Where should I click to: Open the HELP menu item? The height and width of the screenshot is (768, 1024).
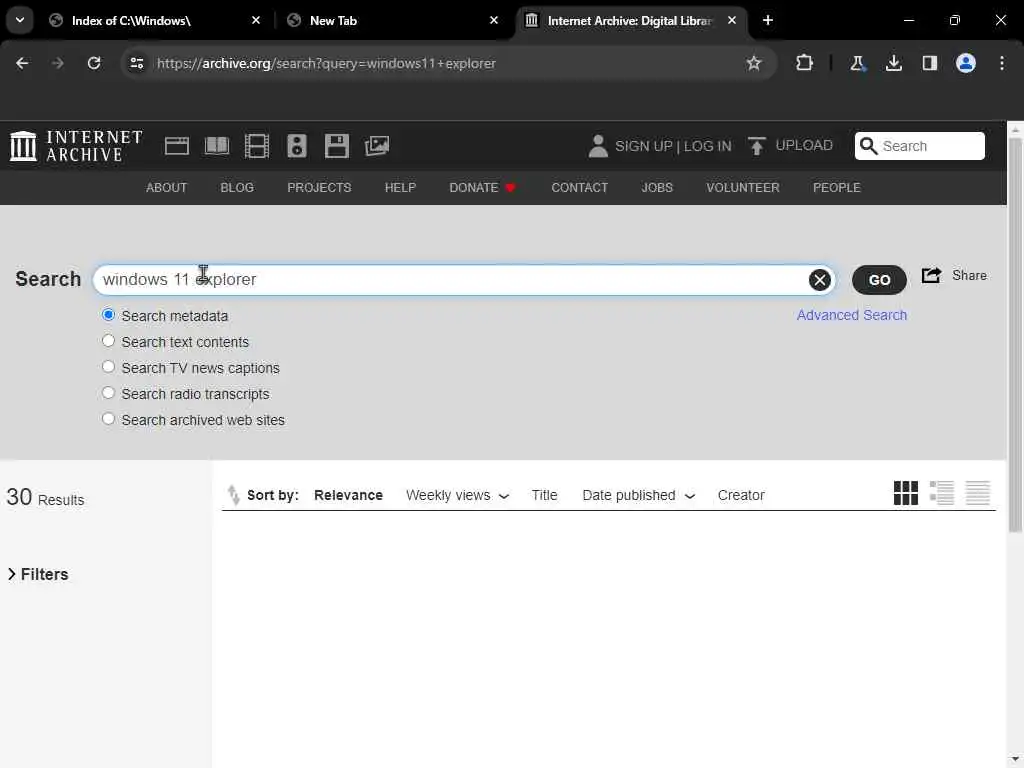point(400,187)
